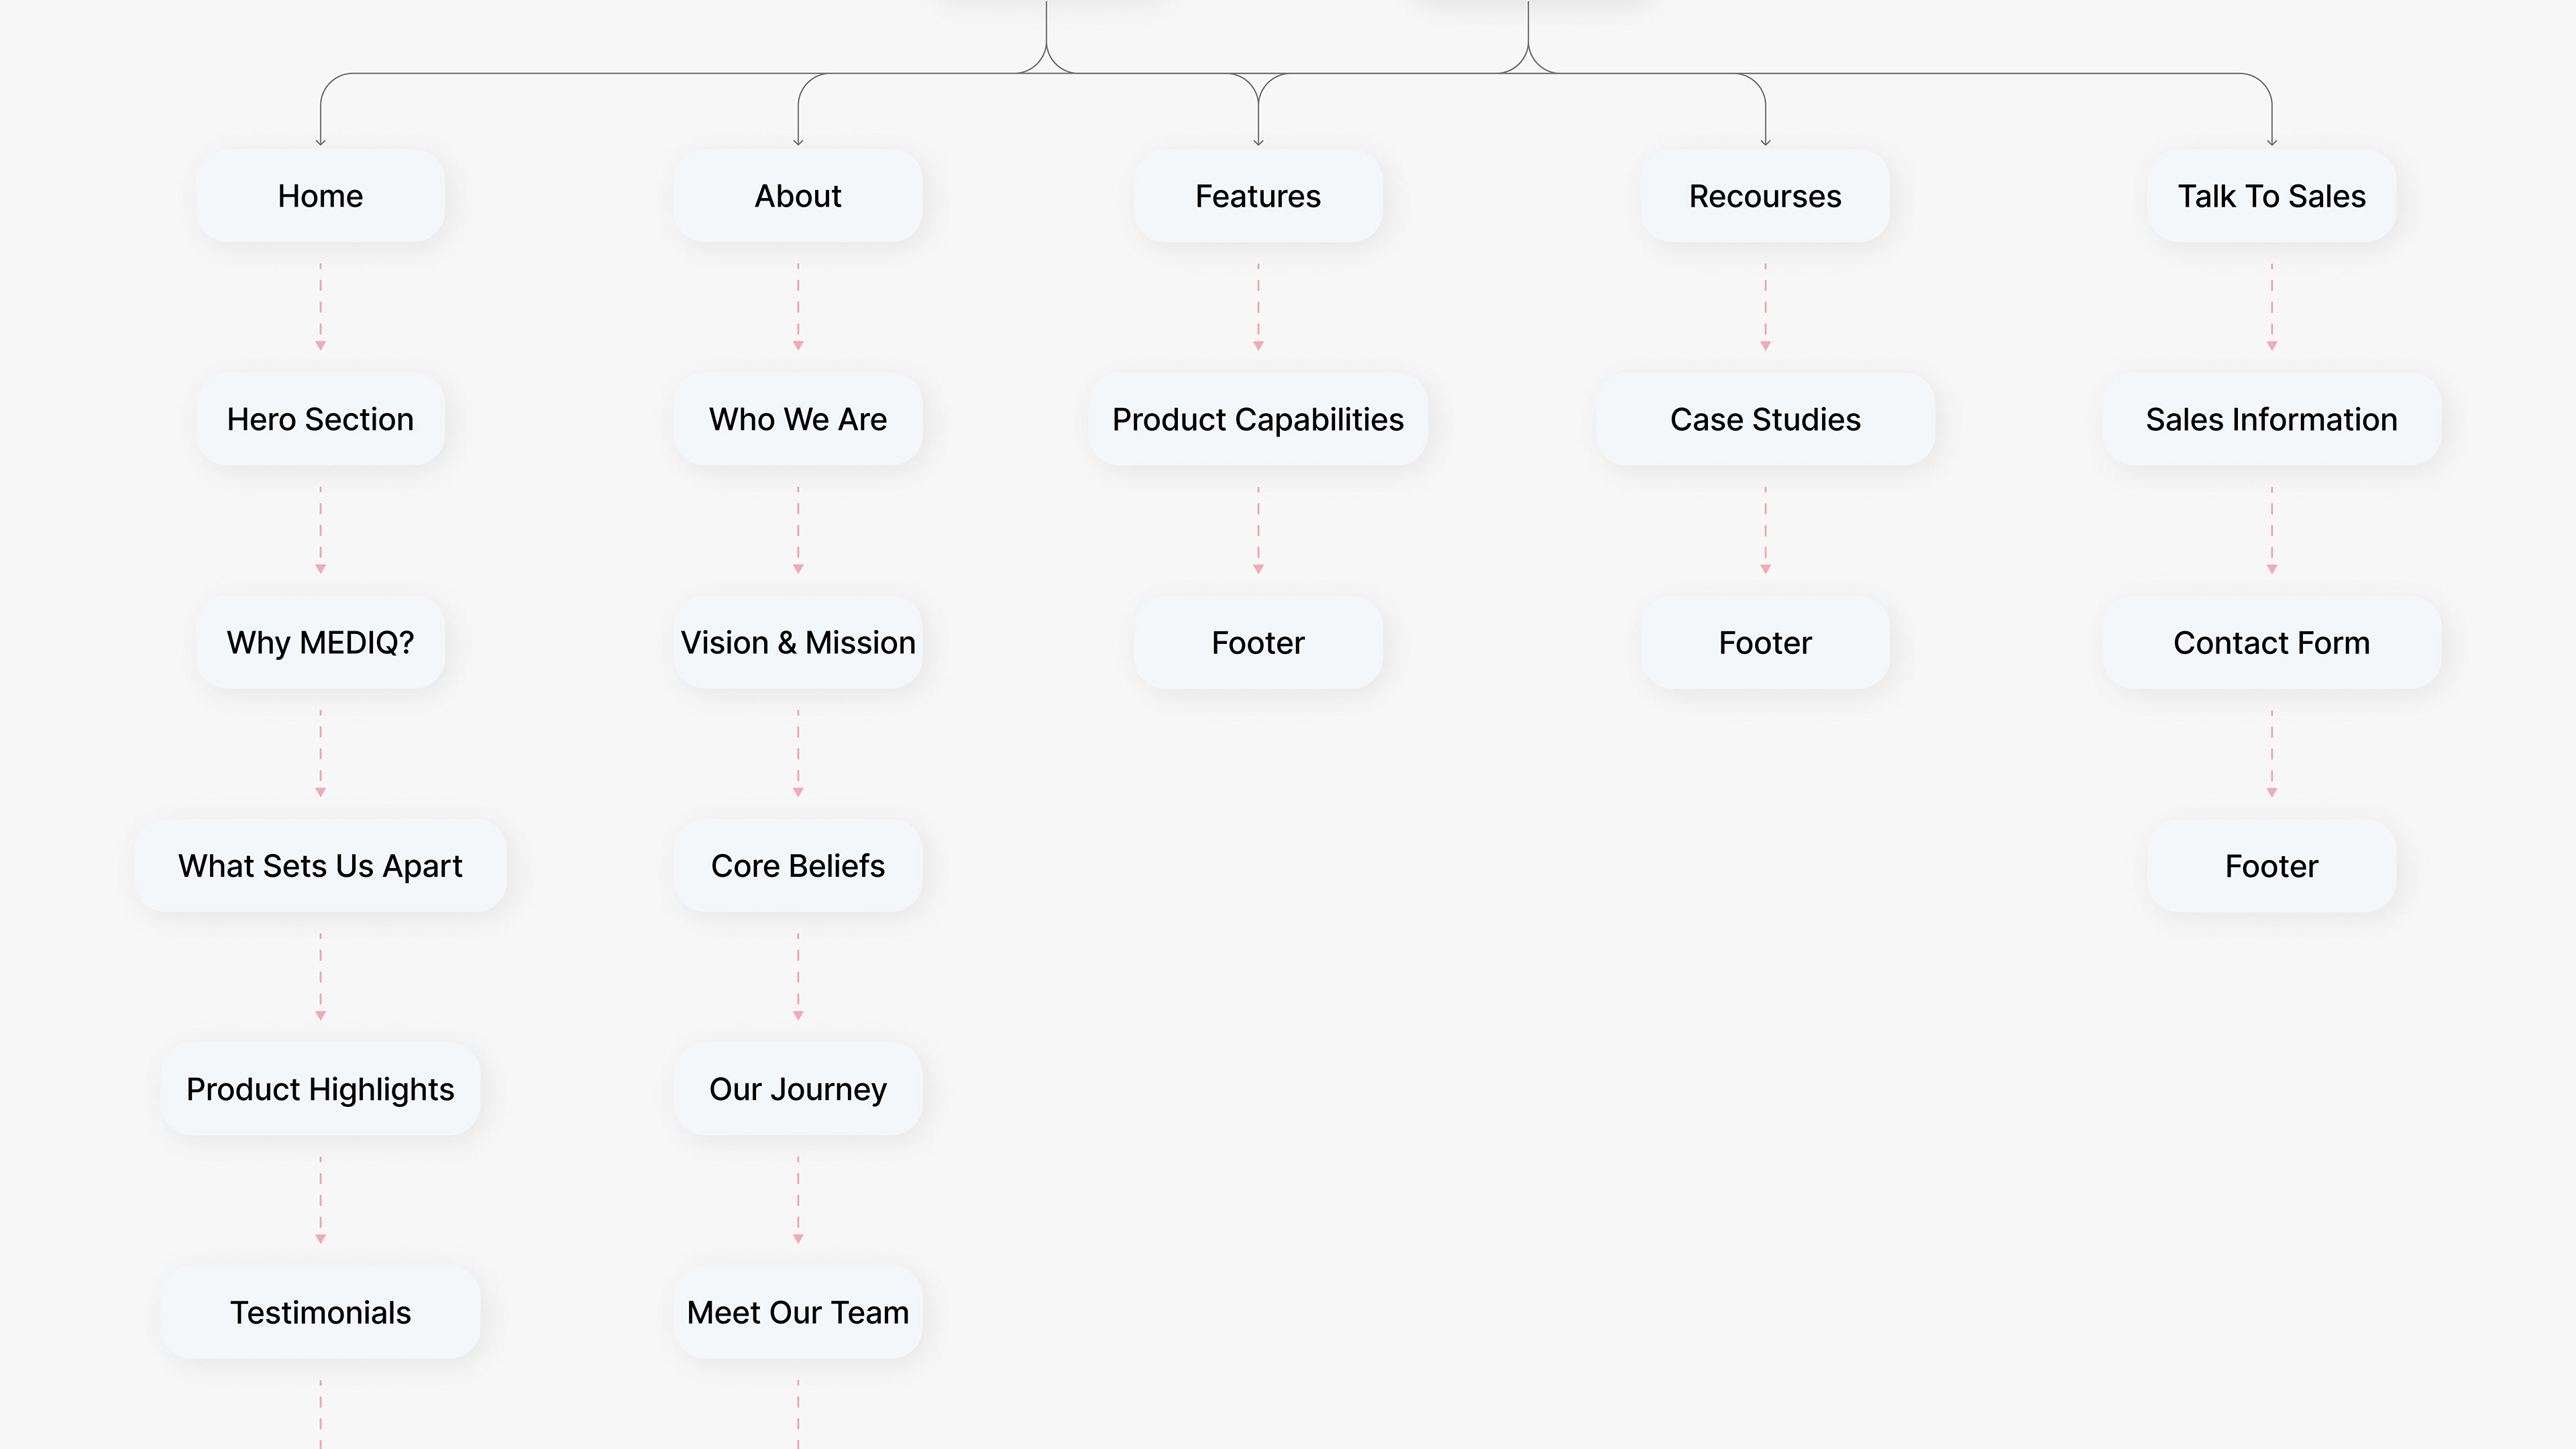Select the Core Beliefs node
Screen dimensions: 2576x1449
(x=797, y=865)
